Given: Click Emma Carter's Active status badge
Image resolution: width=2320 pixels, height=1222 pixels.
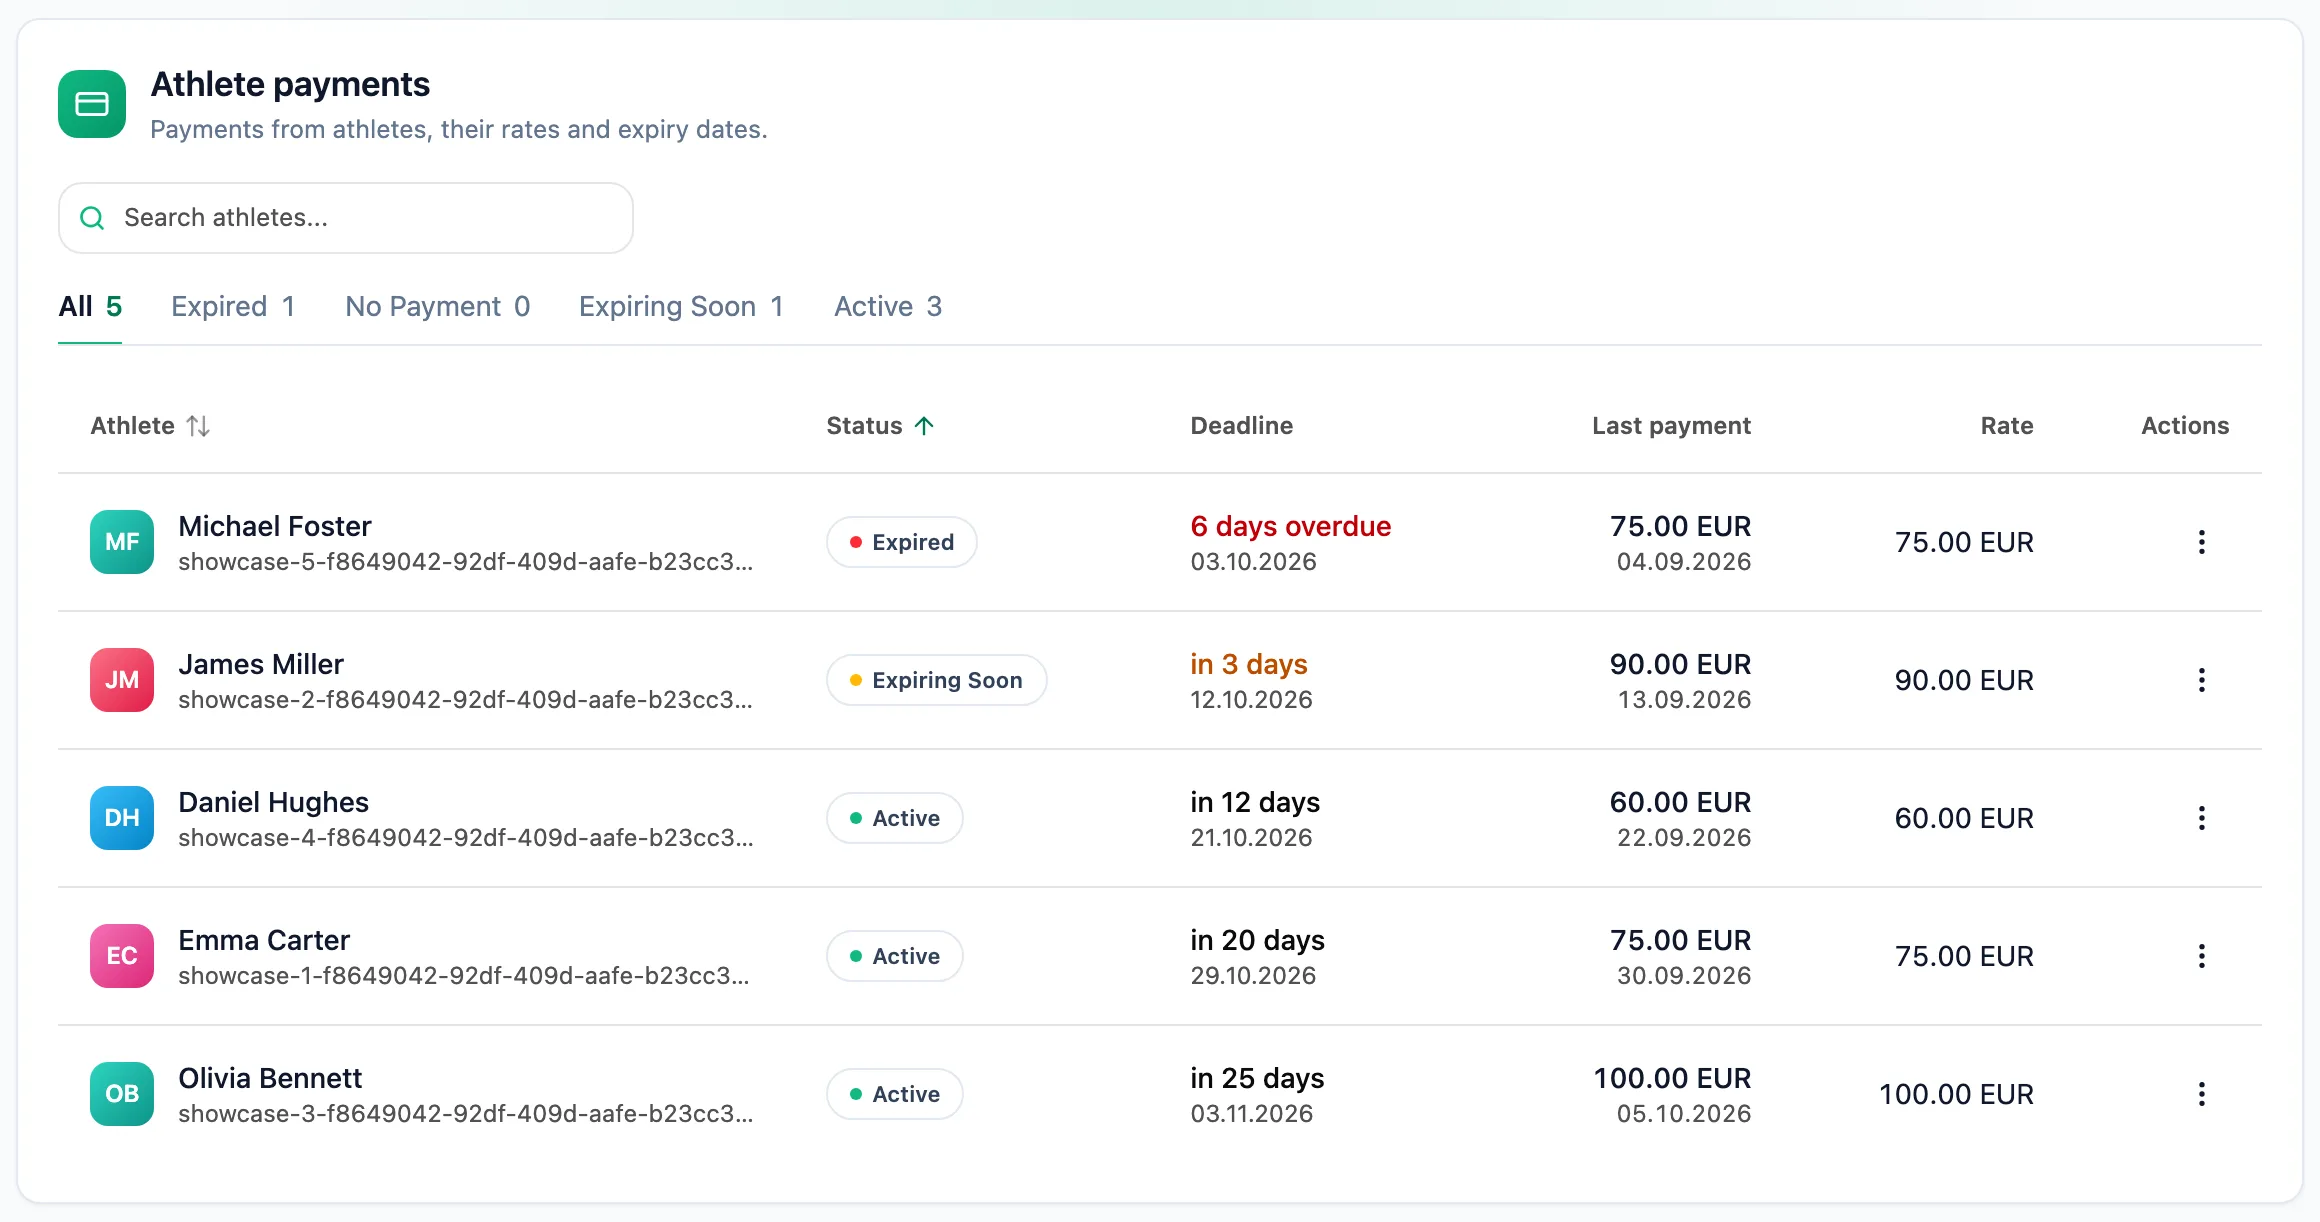Looking at the screenshot, I should pyautogui.click(x=894, y=956).
